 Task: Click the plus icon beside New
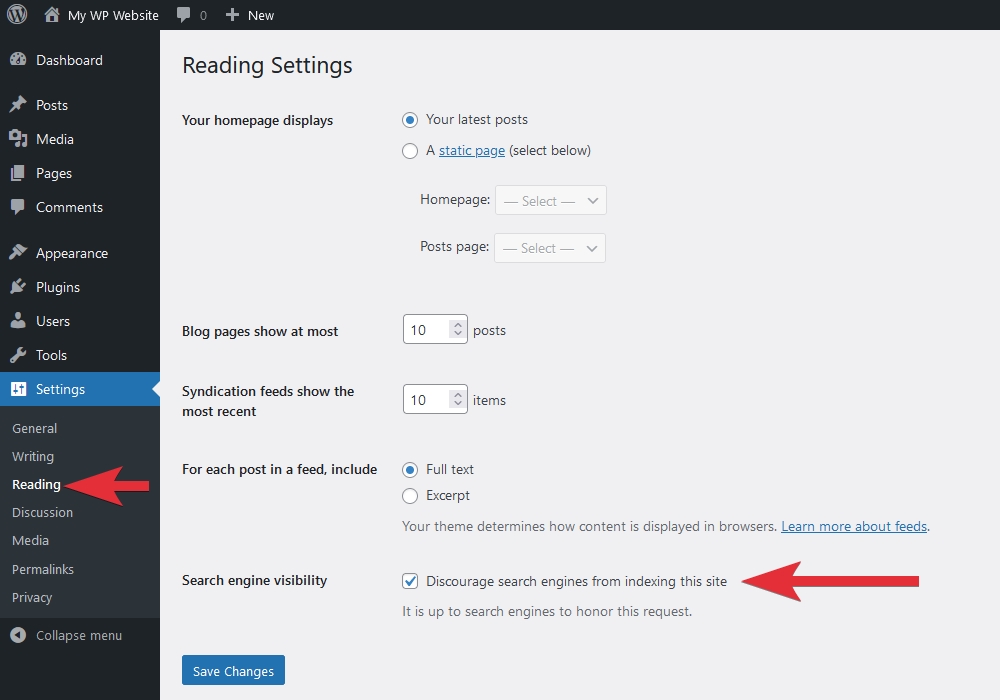tap(232, 15)
